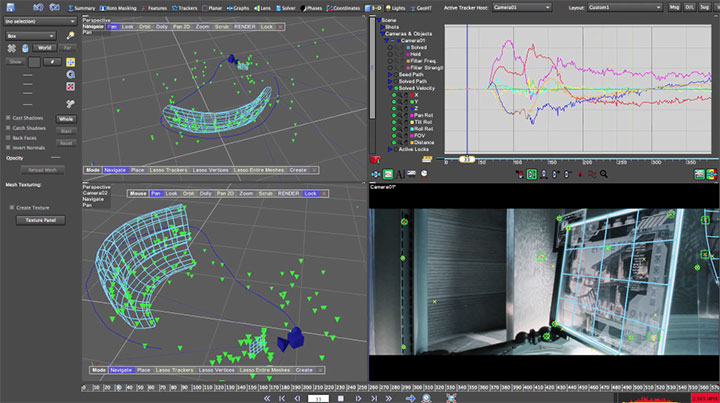The width and height of the screenshot is (720, 403).
Task: Click the blue arrows icon in graph toolbar
Action: [376, 174]
